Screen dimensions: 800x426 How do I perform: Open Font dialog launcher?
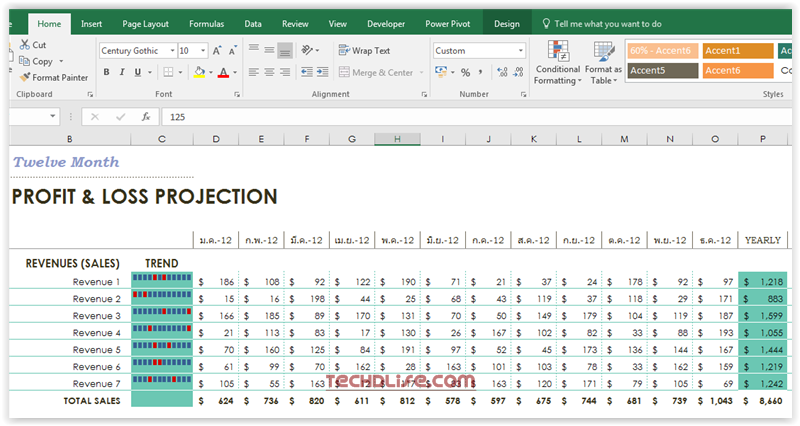237,94
